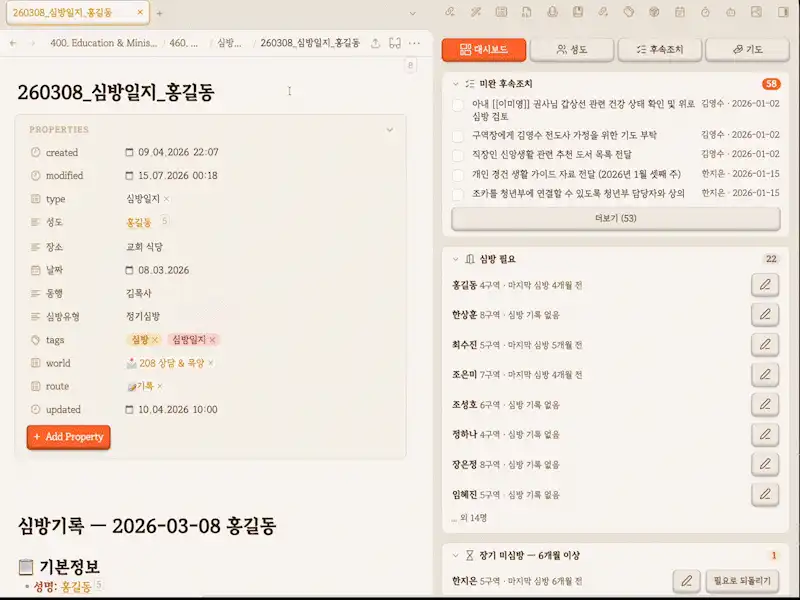Switch to the 성도 tab
This screenshot has height=600, width=800.
pyautogui.click(x=571, y=49)
